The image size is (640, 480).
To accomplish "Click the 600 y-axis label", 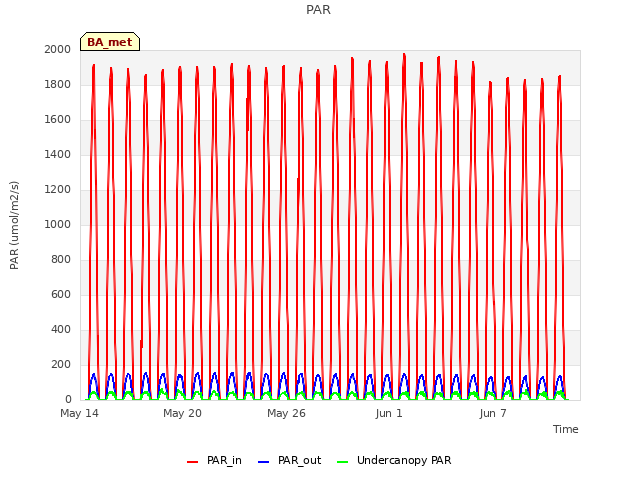I will click(x=61, y=295).
